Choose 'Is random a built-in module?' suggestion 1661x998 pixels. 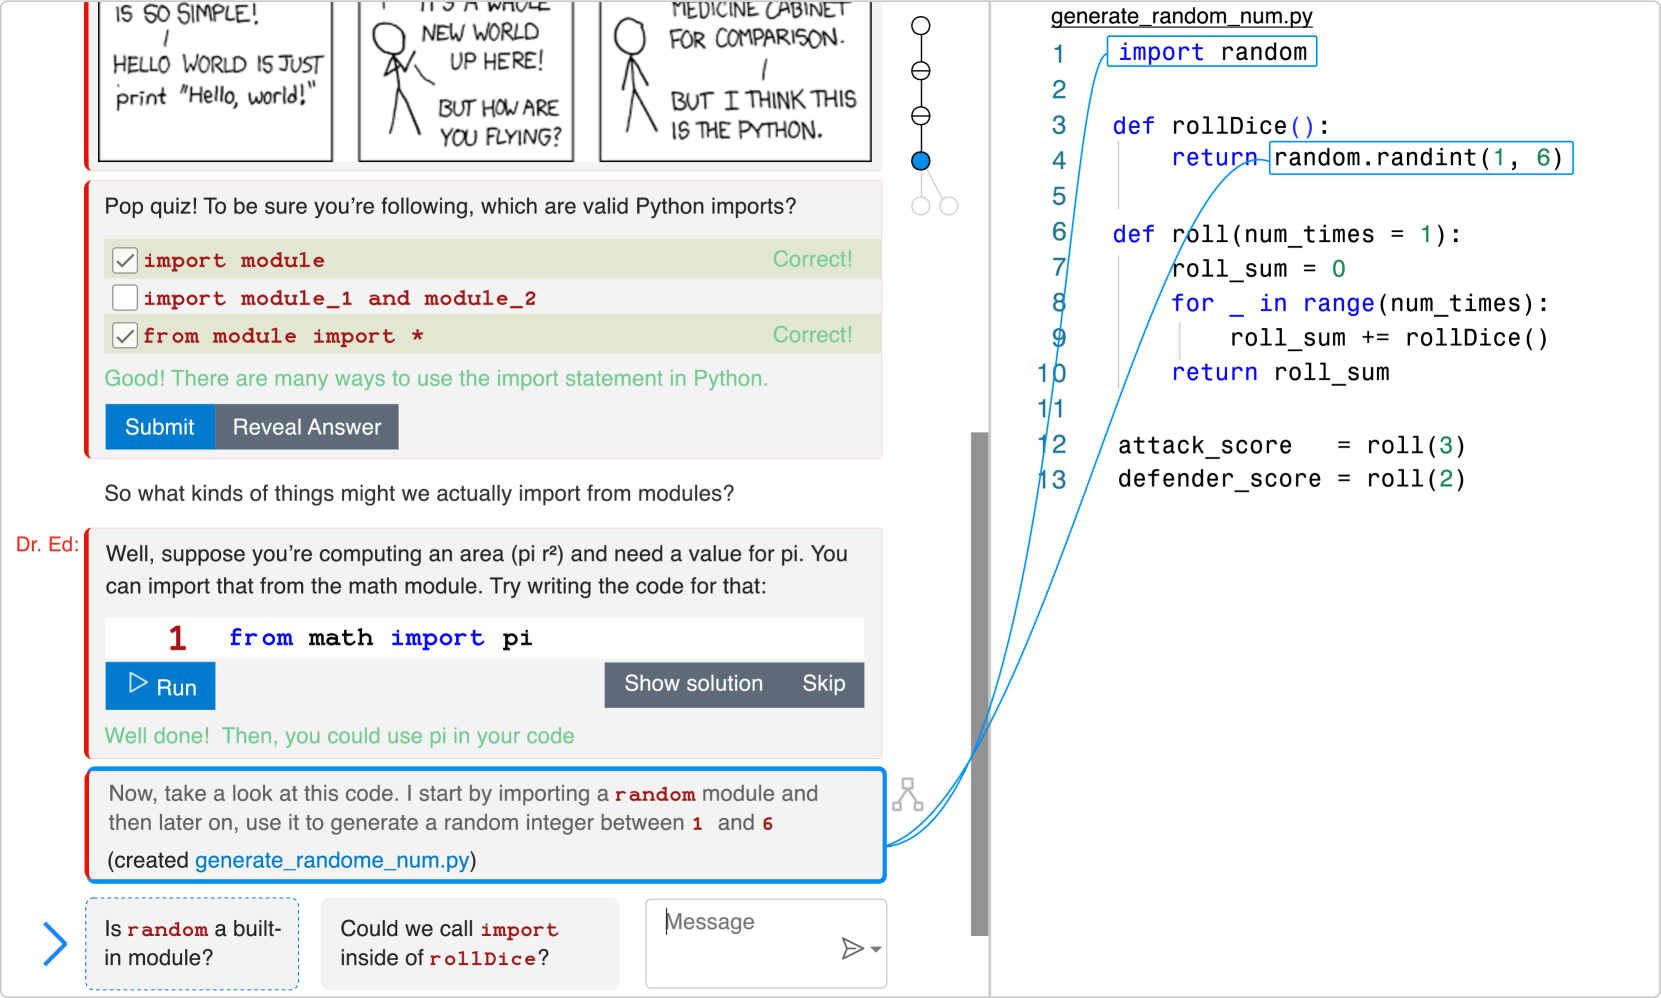pyautogui.click(x=192, y=943)
